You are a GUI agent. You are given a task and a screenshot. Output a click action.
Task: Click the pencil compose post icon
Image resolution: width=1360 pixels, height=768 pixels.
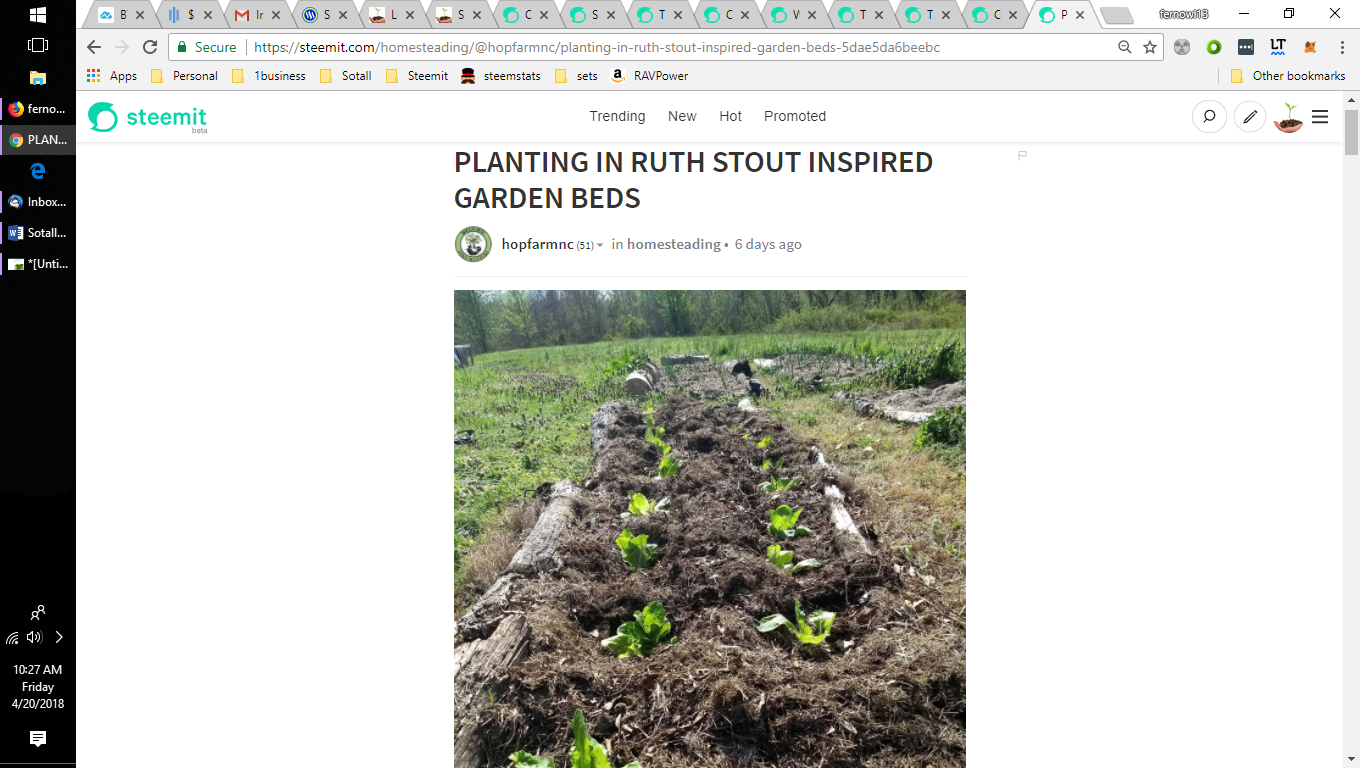coord(1250,117)
